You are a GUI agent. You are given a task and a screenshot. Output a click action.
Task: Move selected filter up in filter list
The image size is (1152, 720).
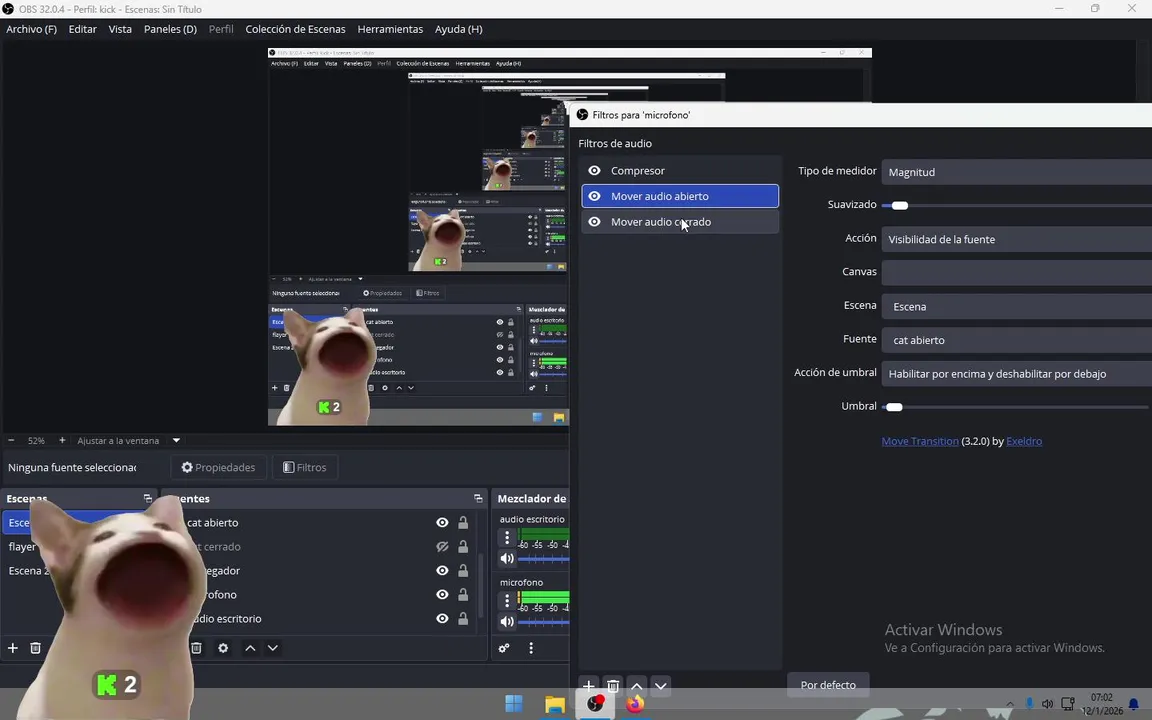pyautogui.click(x=637, y=686)
